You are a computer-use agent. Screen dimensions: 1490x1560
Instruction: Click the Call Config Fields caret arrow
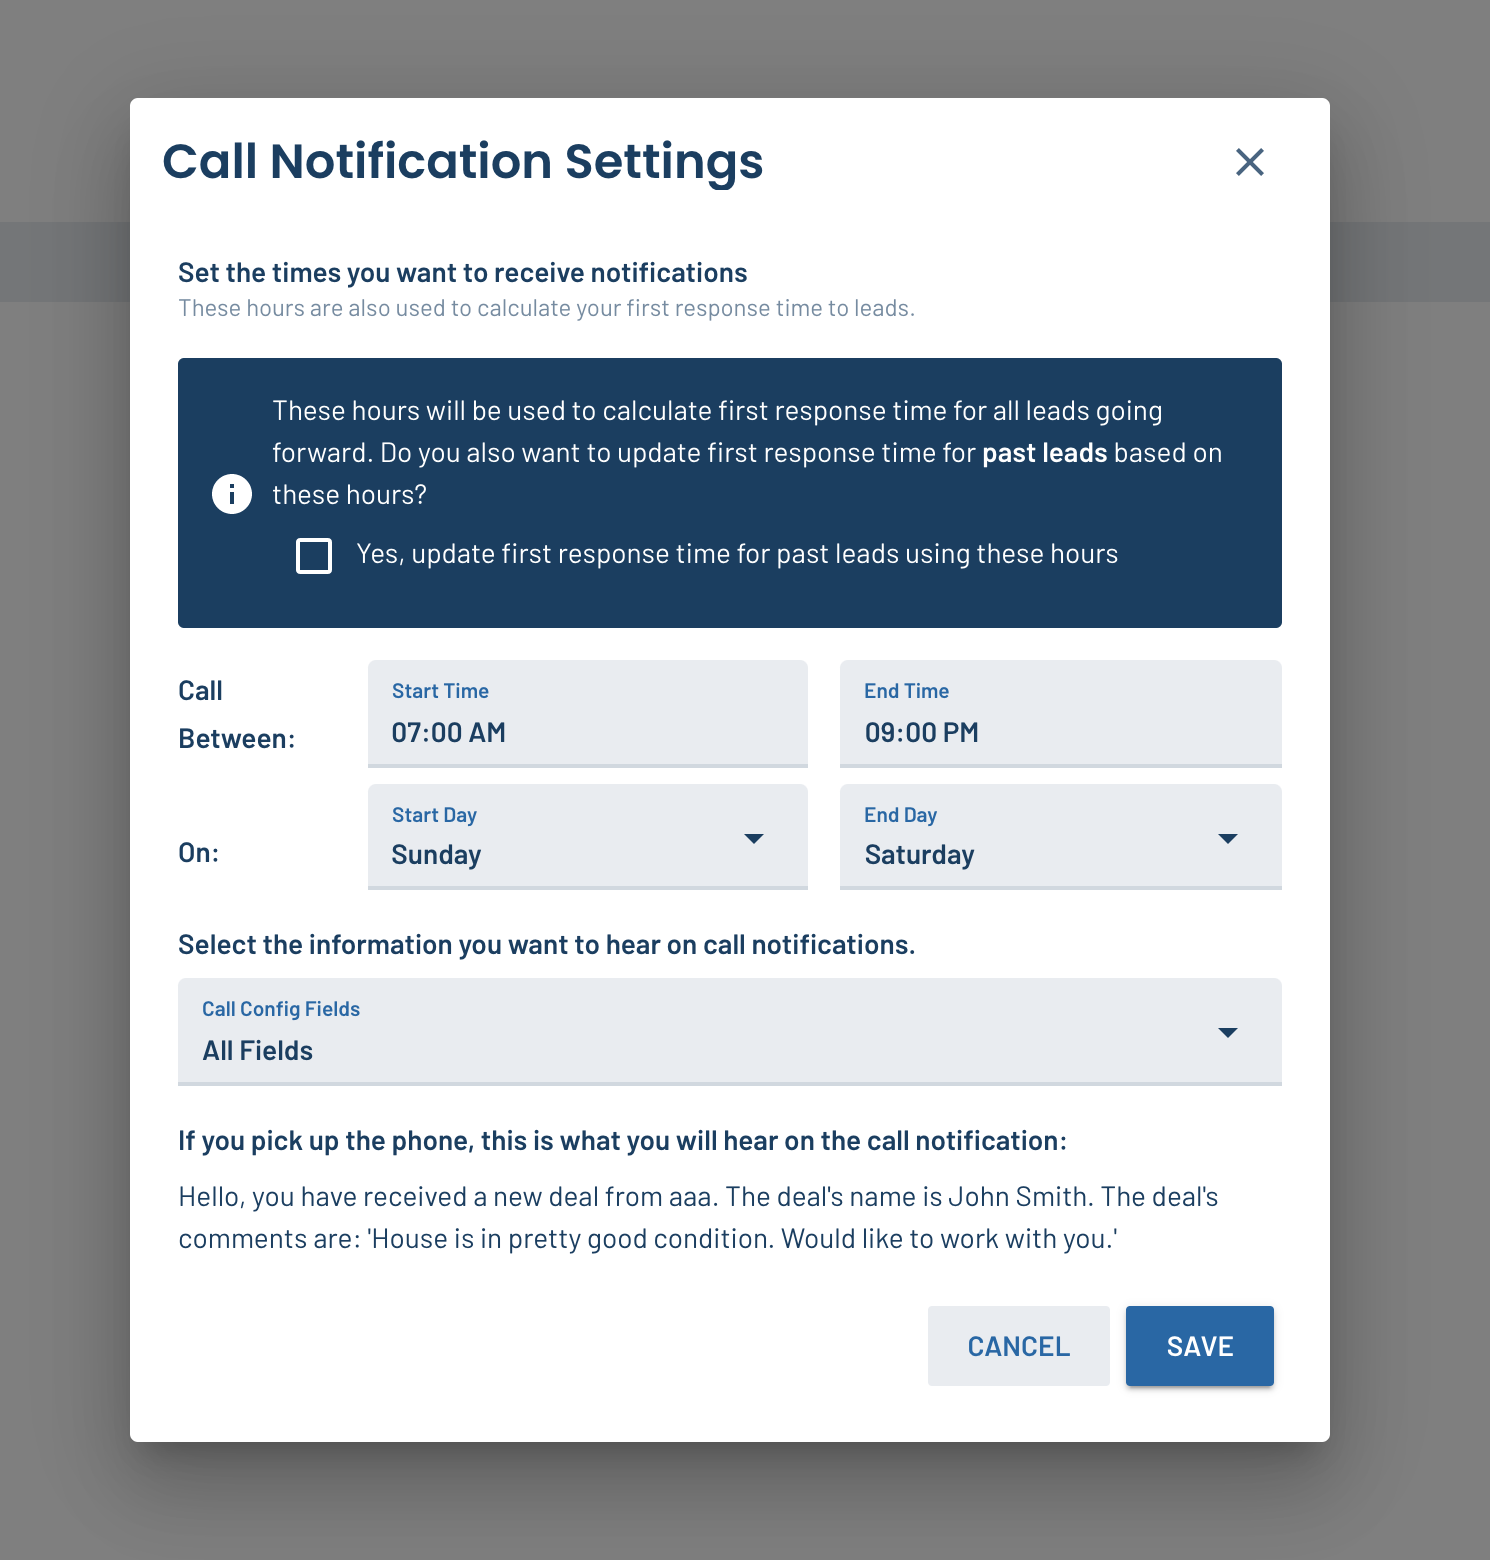[x=1228, y=1032]
